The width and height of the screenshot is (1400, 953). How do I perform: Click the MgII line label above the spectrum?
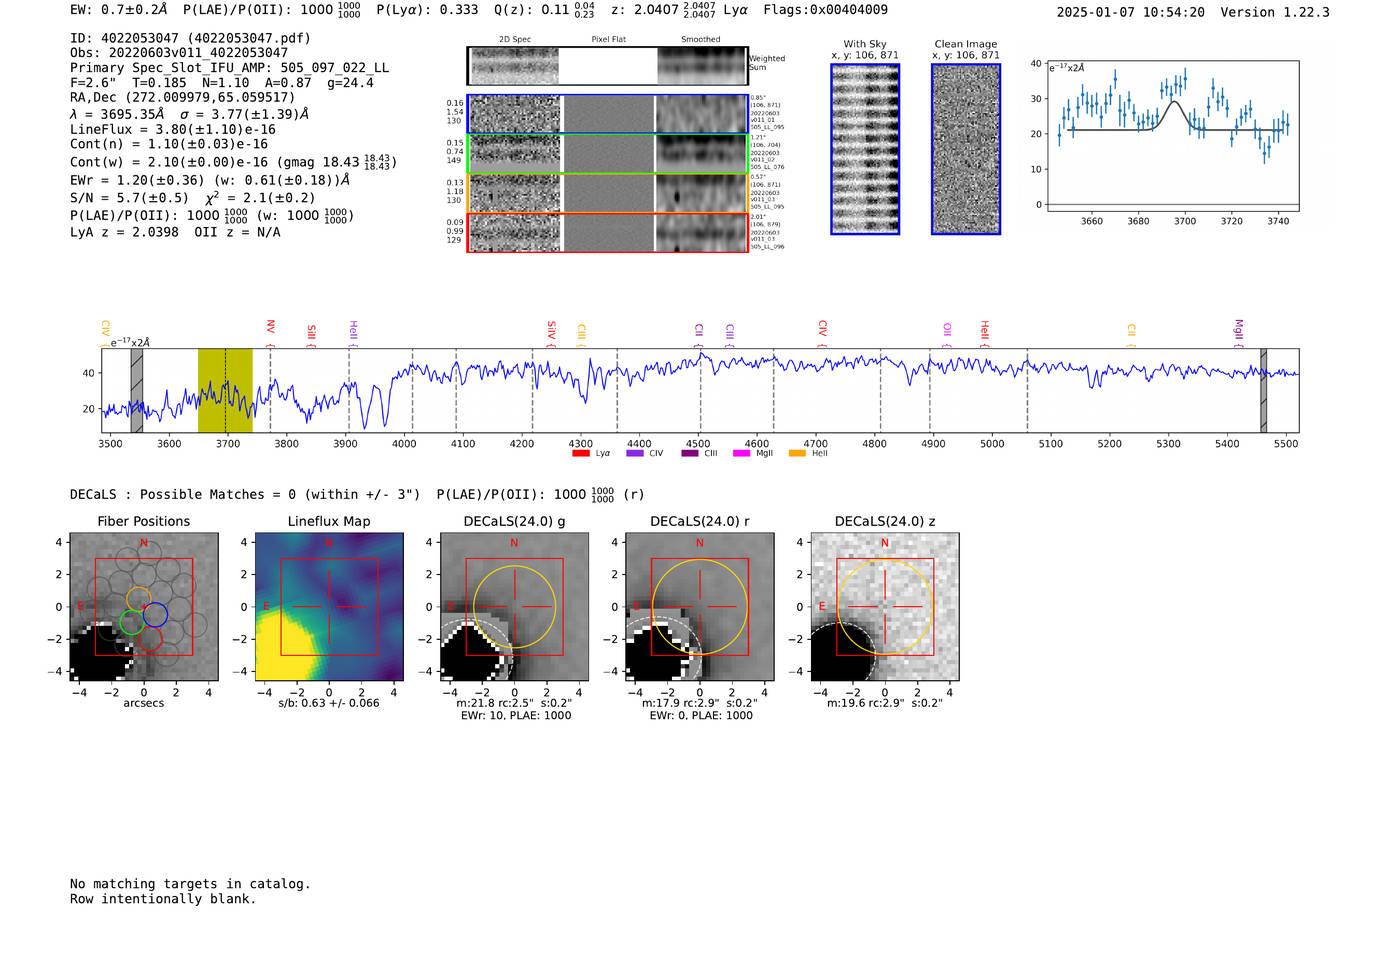1238,331
